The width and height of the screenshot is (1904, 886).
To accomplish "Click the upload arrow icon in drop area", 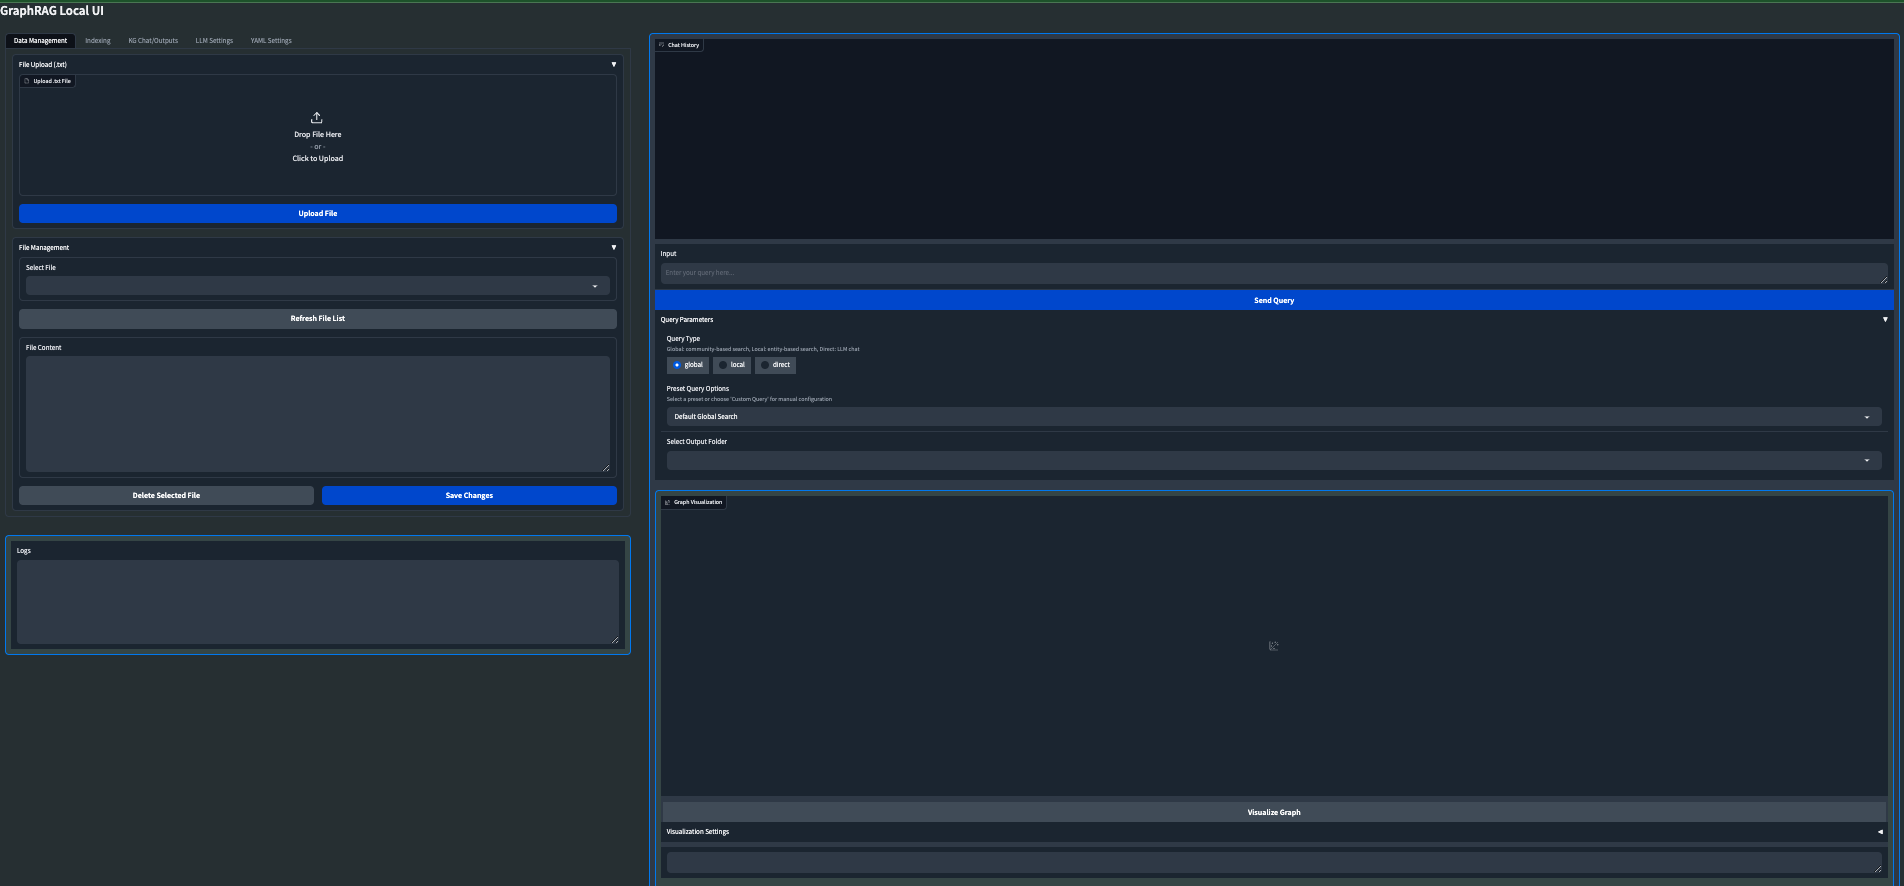I will click(317, 118).
